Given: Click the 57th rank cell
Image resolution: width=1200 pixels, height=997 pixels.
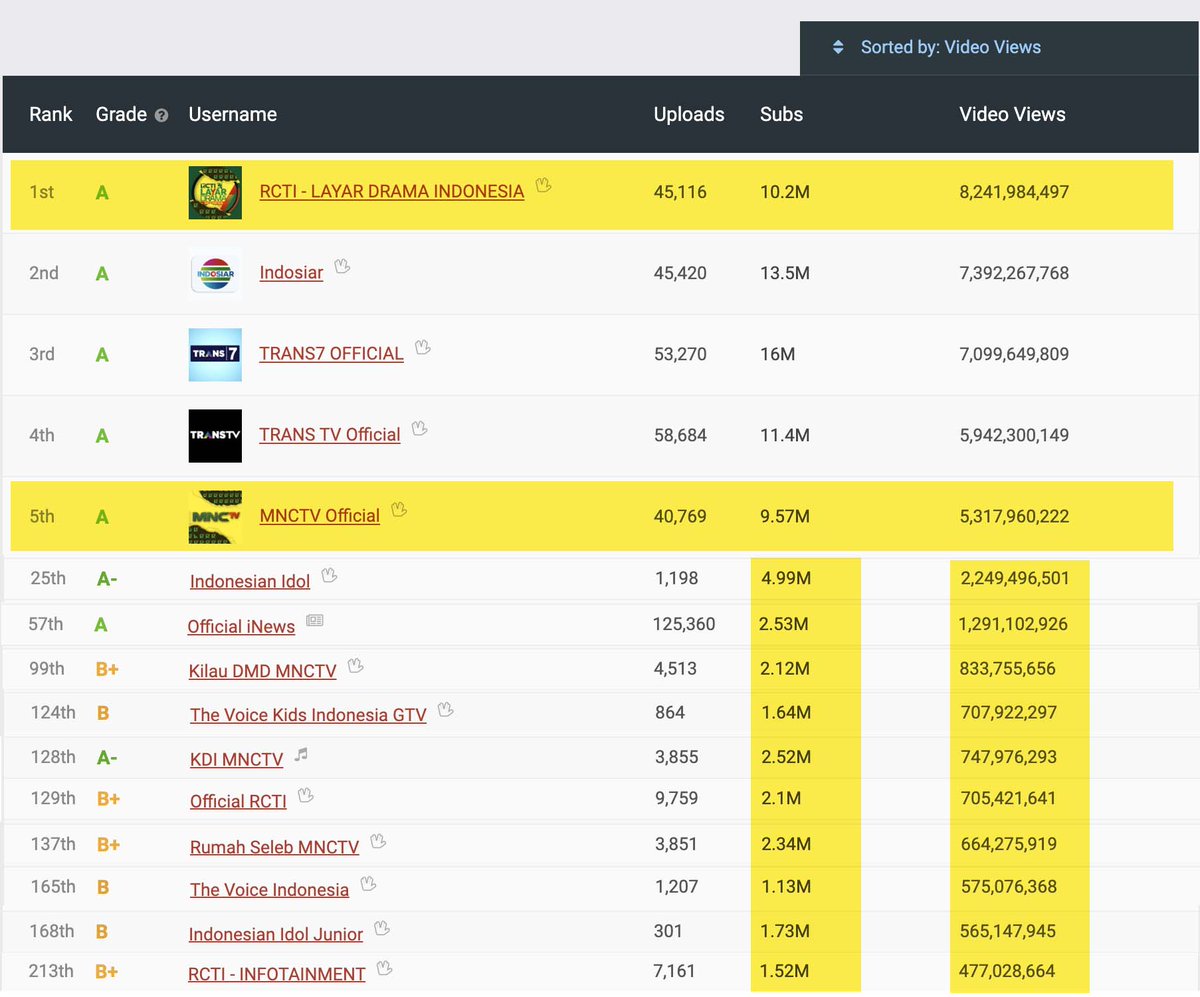Looking at the screenshot, I should pos(46,624).
